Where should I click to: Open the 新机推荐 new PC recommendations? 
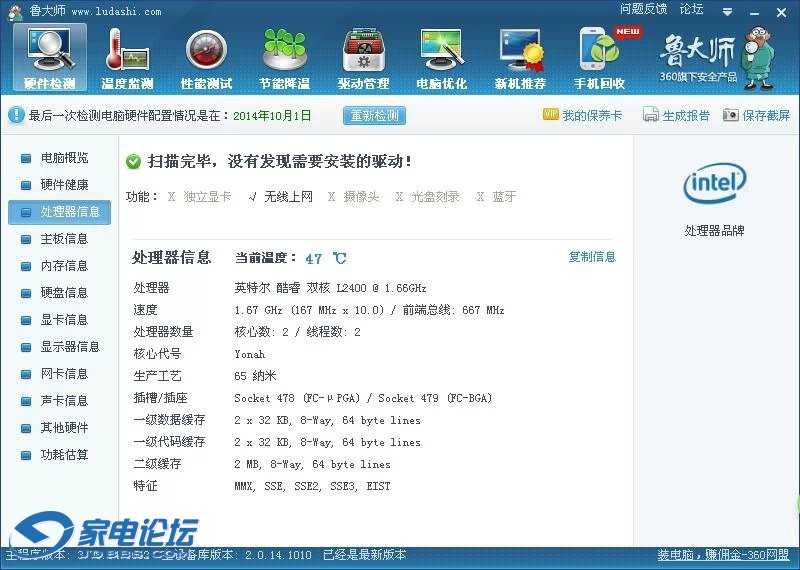(x=520, y=59)
